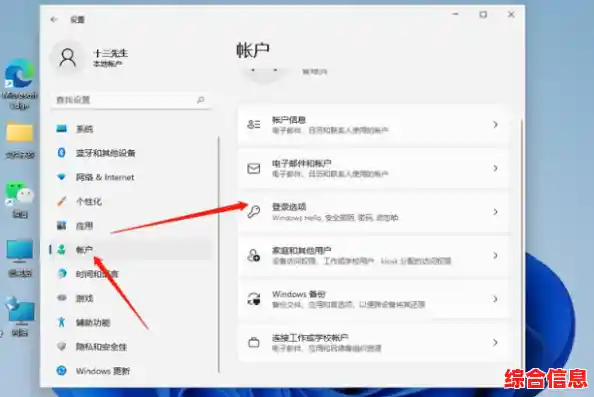This screenshot has width=594, height=397.
Task: Select Accounts (帐户) in the sidebar
Action: (131, 250)
